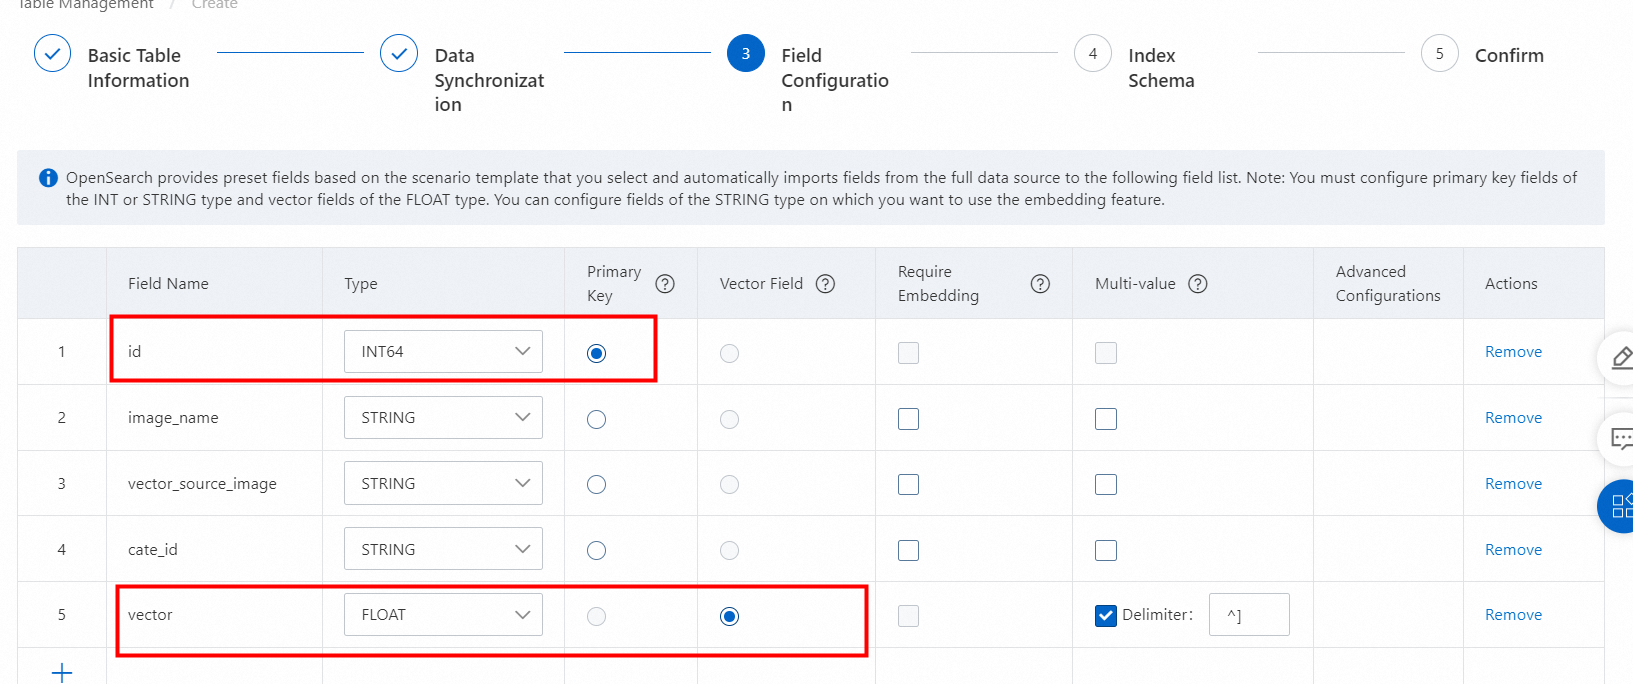Click the edit pencil floating icon
The height and width of the screenshot is (684, 1633).
tap(1620, 358)
